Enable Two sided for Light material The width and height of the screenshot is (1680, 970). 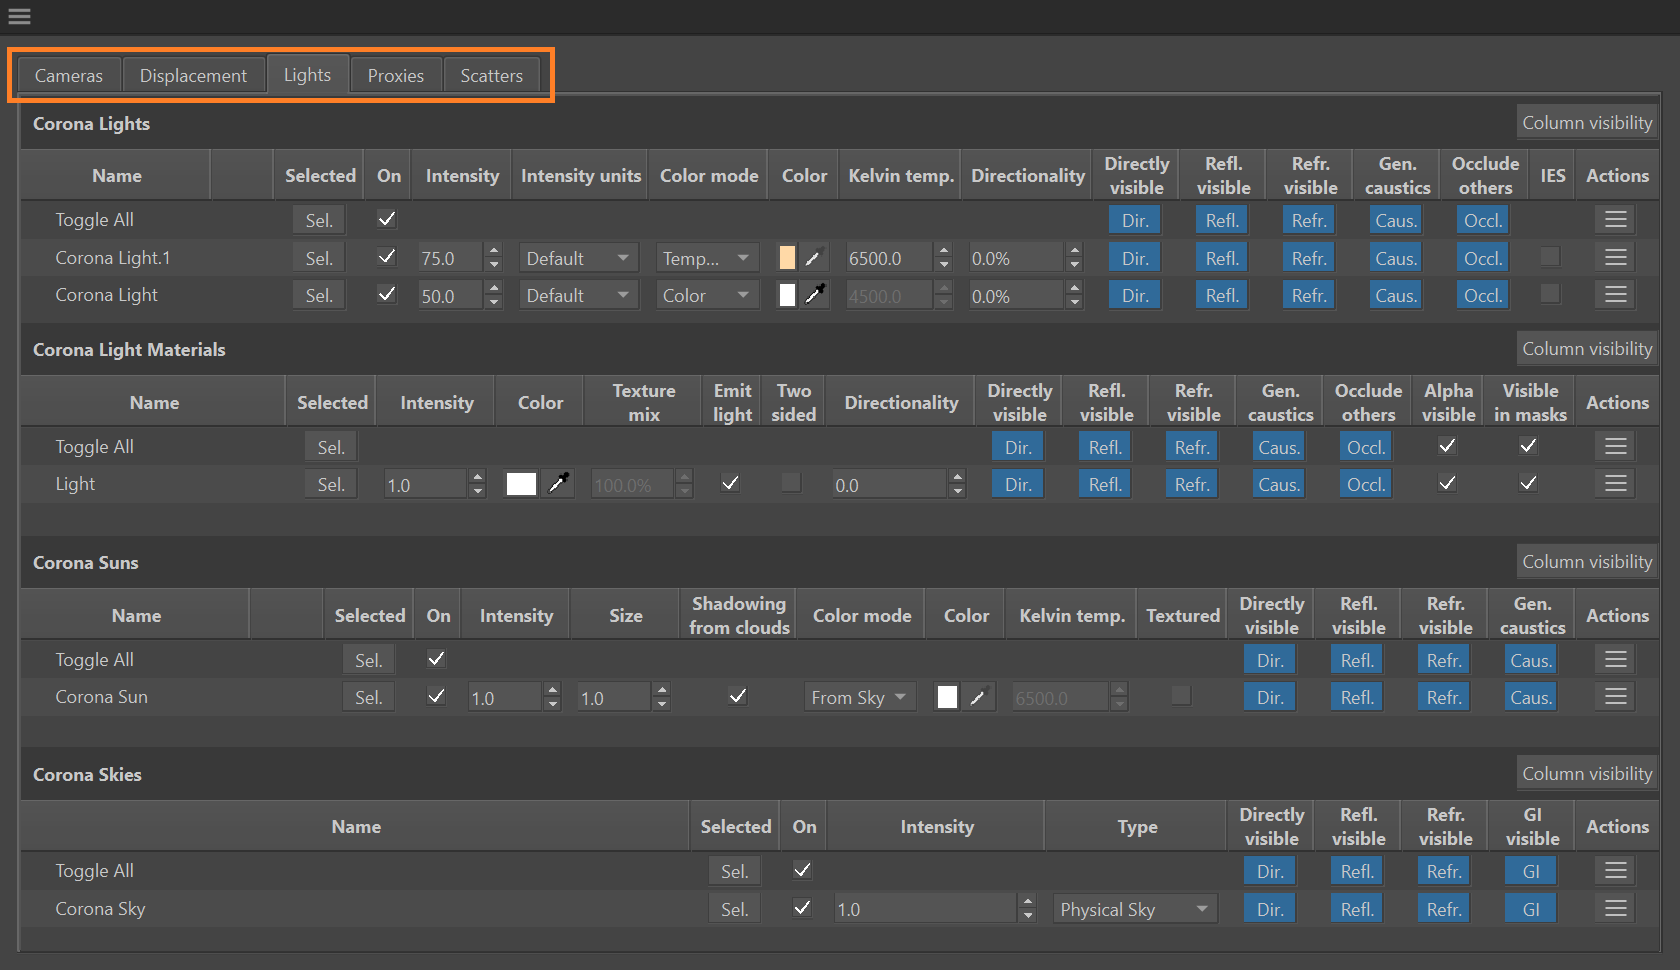(791, 483)
